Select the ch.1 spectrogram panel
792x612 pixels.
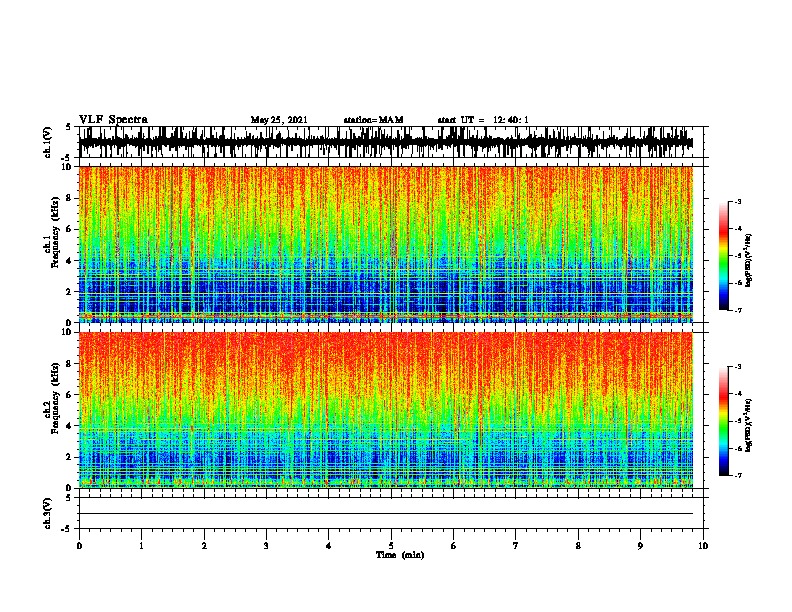pyautogui.click(x=386, y=244)
